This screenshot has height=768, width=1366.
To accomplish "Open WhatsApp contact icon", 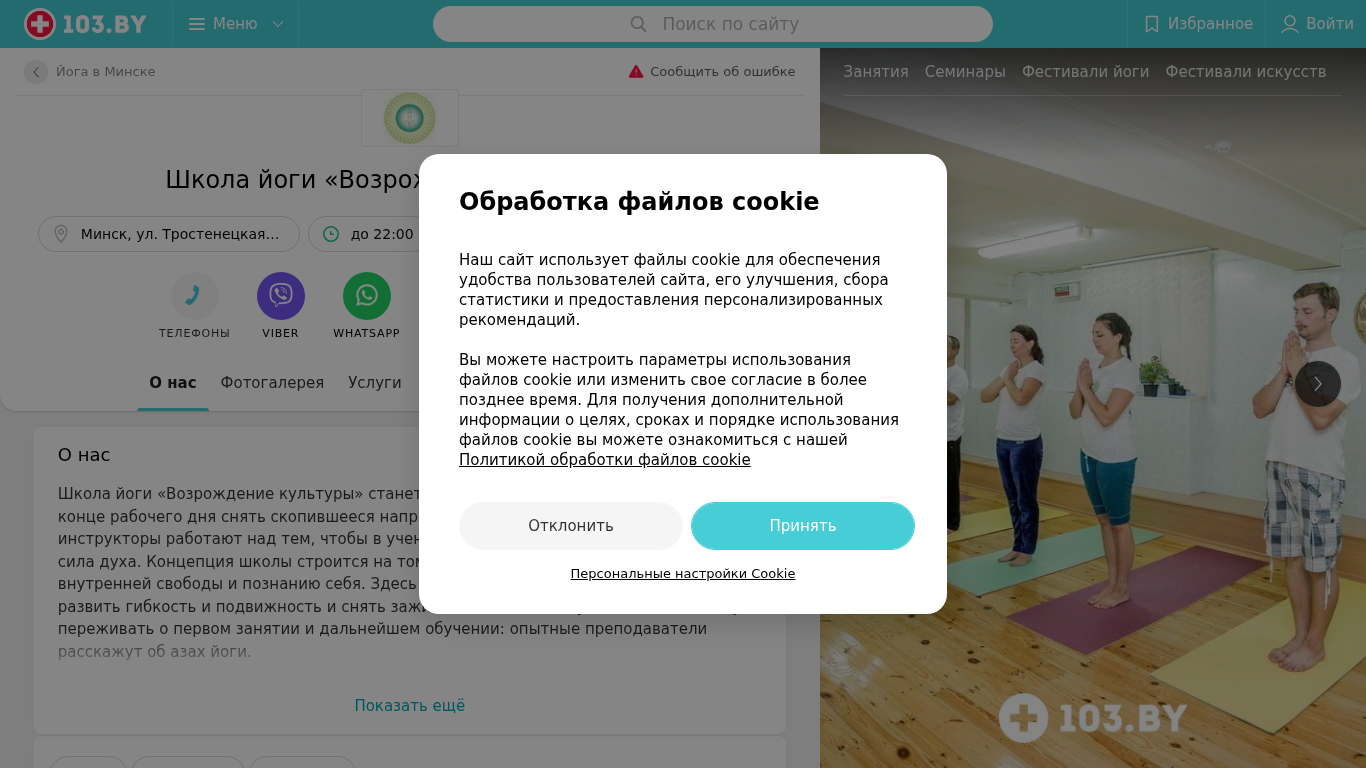I will (x=367, y=296).
